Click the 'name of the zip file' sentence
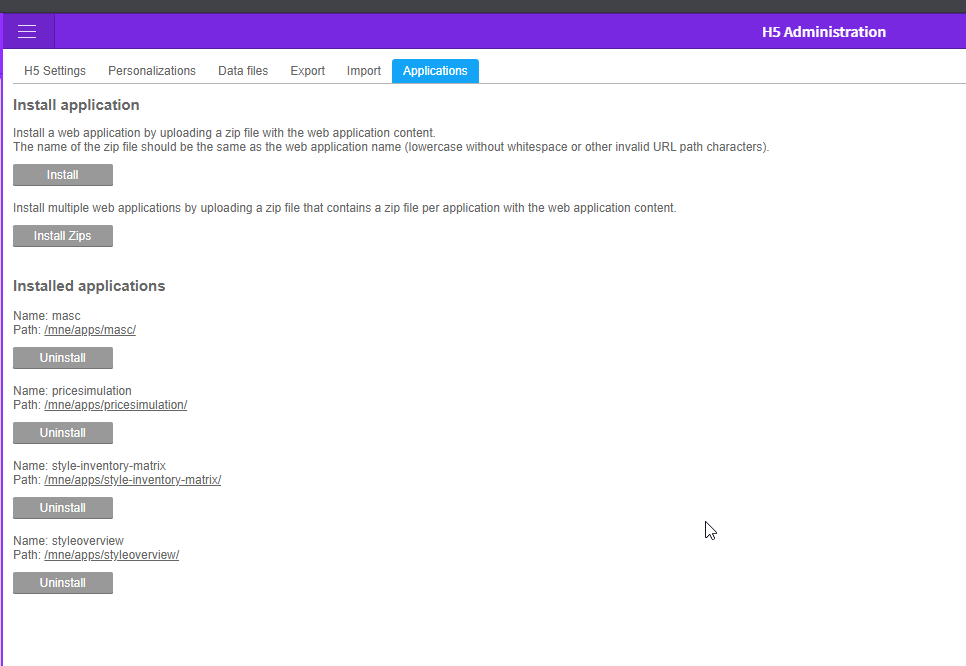Screen dimensions: 966x666 coord(391,147)
